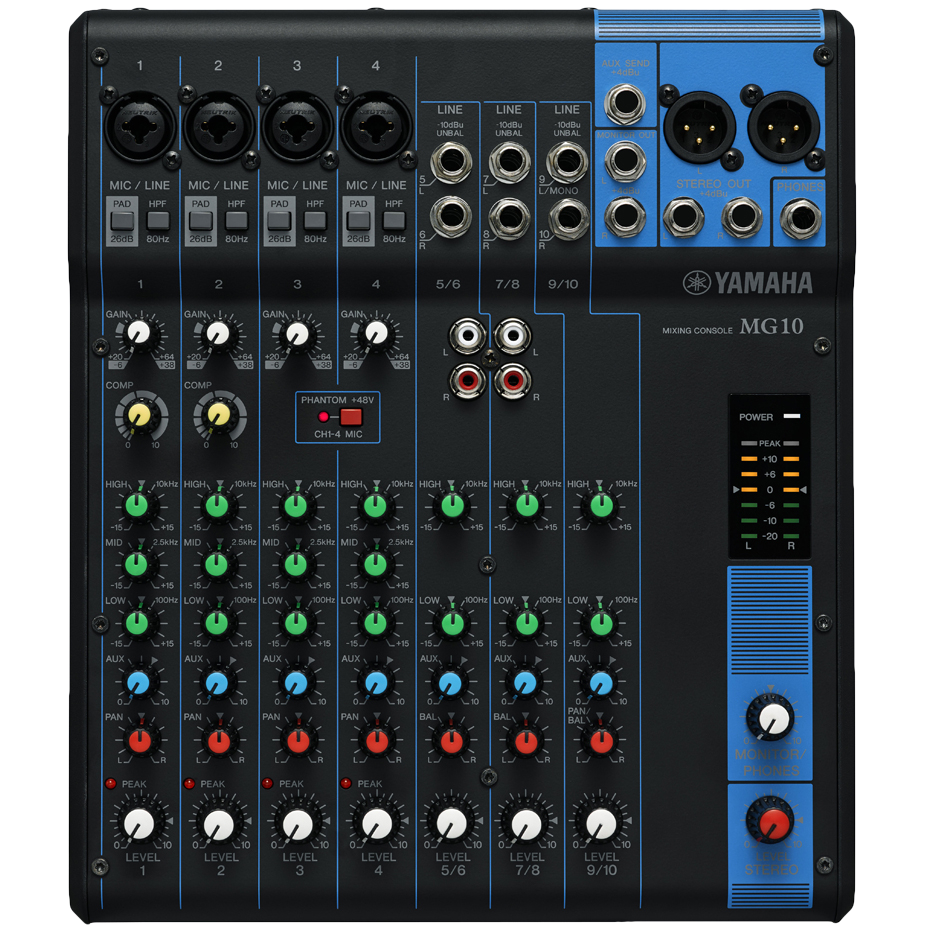Click the channel 2 MIC/LINE combo jack
This screenshot has height=928, width=928.
[x=218, y=126]
